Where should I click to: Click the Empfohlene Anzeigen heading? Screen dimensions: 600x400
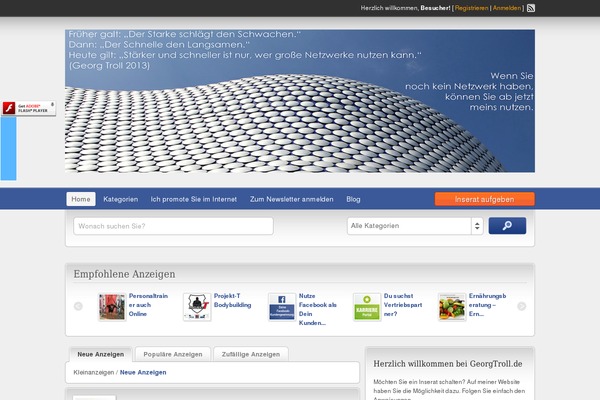click(124, 274)
